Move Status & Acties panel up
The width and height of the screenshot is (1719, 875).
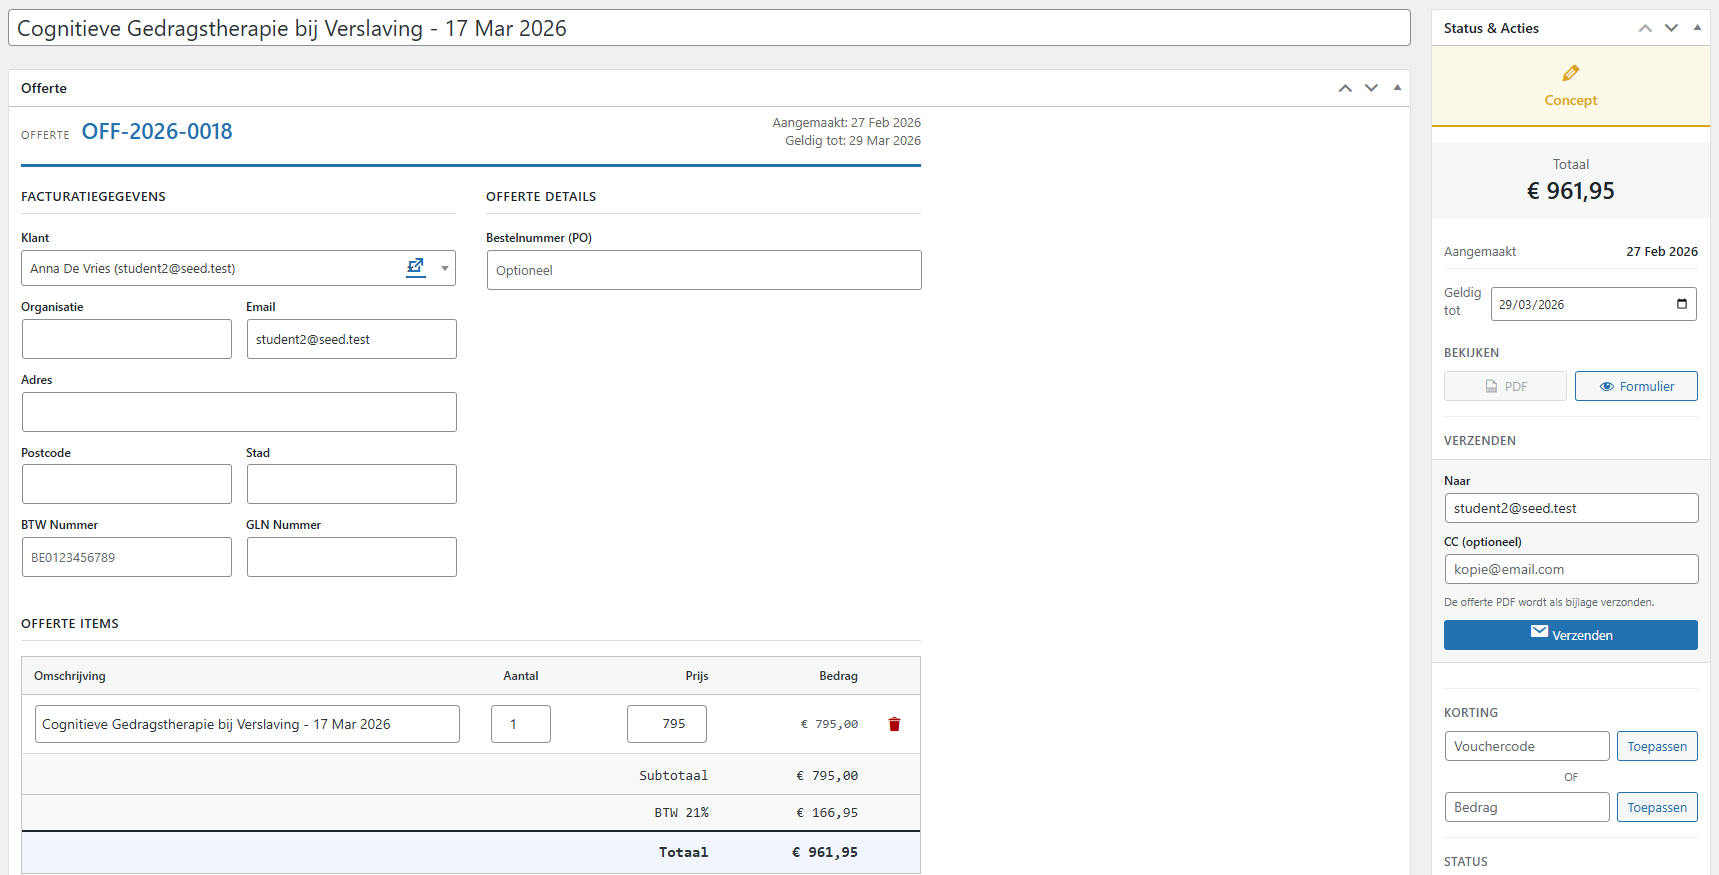click(x=1645, y=28)
